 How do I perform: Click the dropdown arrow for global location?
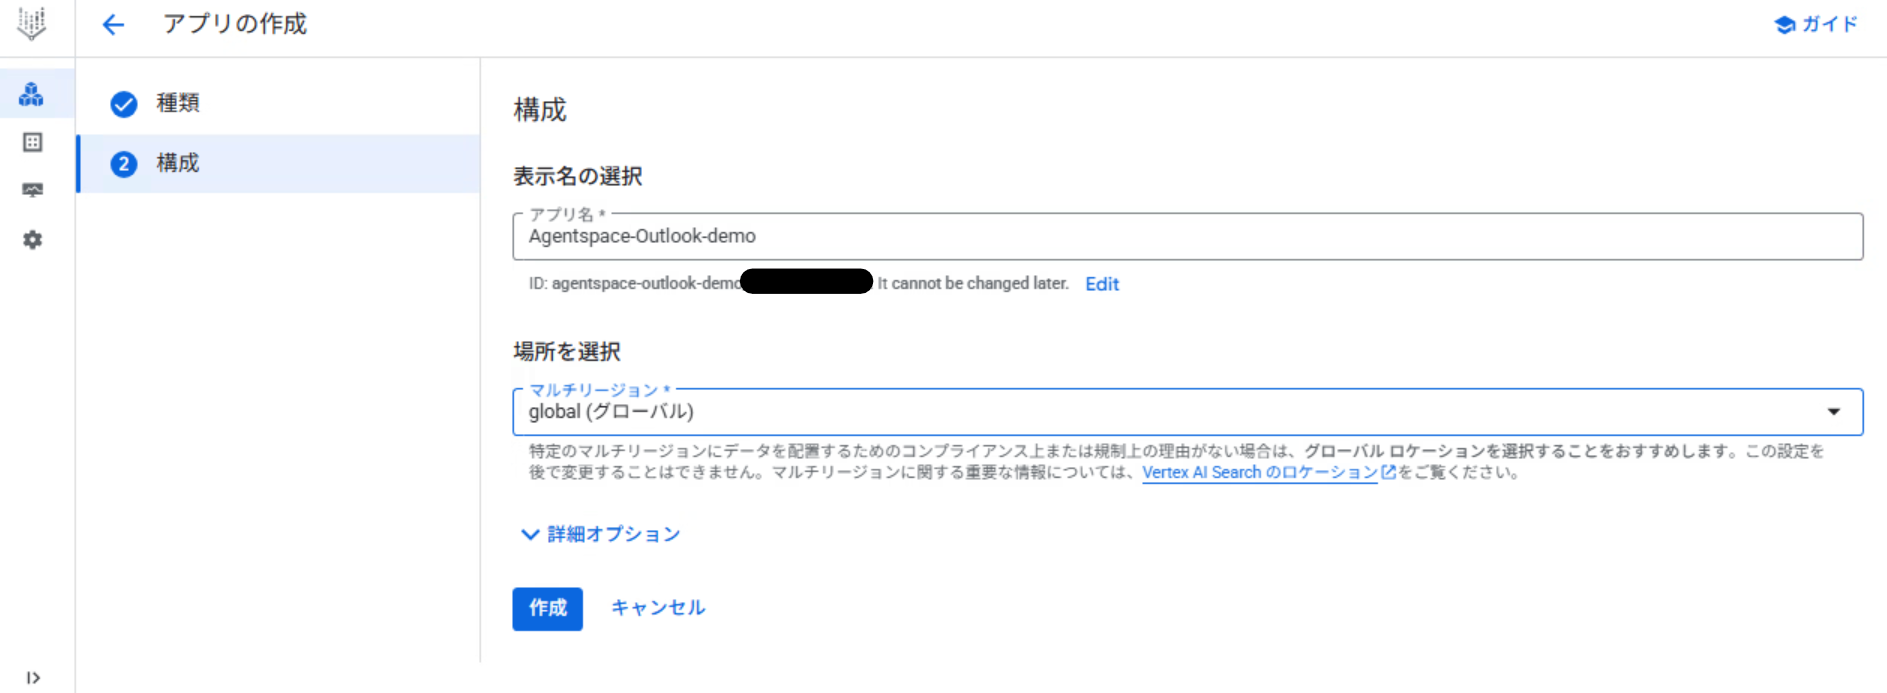[x=1833, y=412]
